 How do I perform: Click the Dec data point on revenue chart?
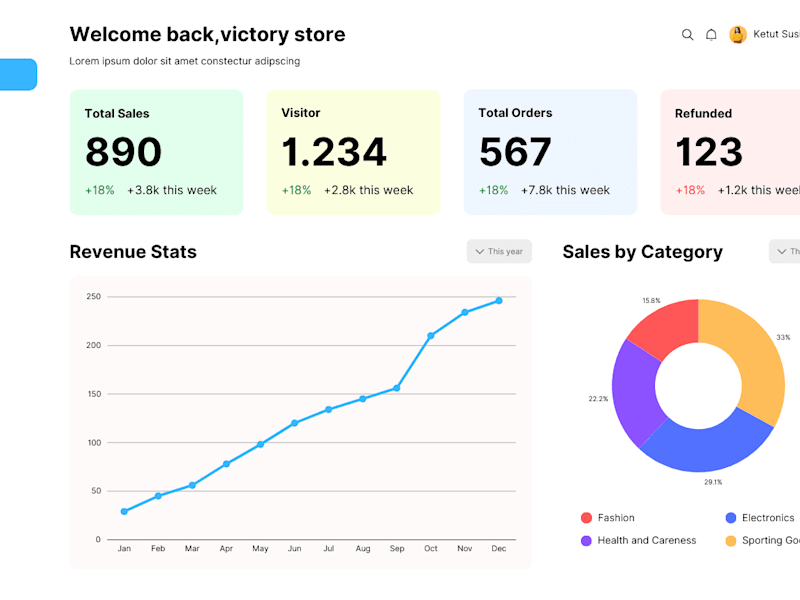coord(499,301)
